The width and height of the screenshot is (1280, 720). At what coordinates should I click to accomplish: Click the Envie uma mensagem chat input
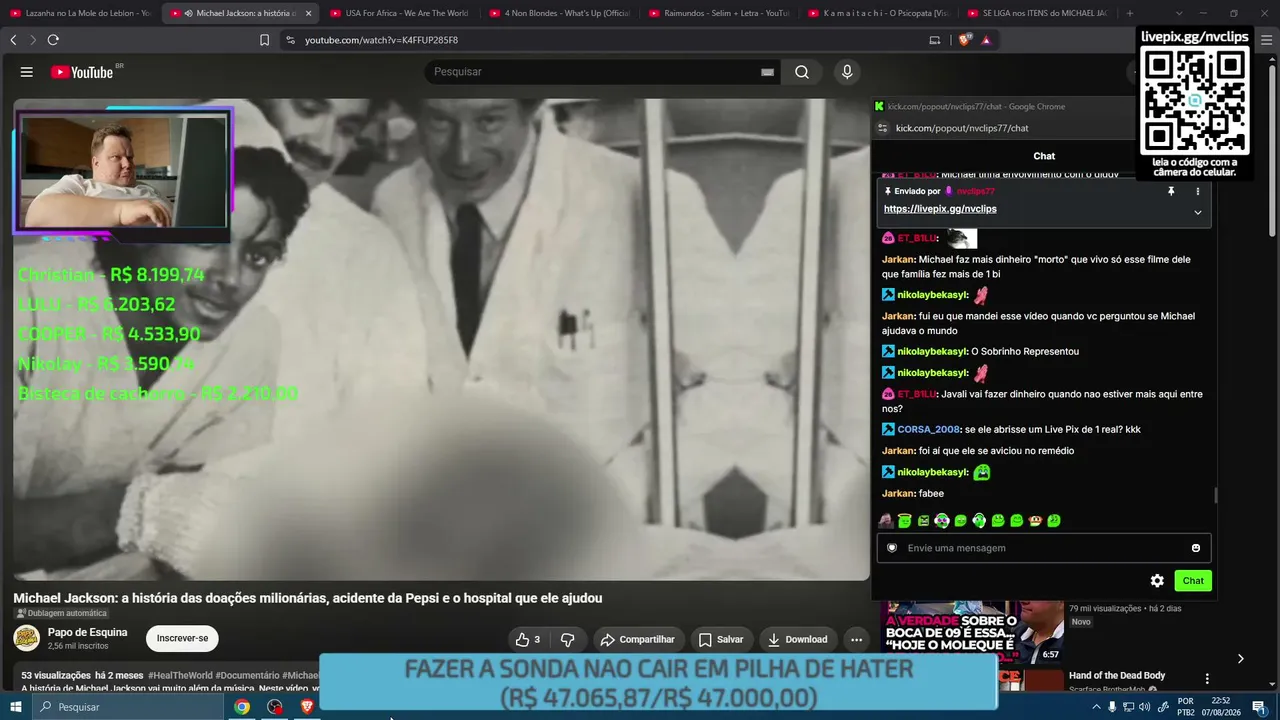click(x=1043, y=548)
